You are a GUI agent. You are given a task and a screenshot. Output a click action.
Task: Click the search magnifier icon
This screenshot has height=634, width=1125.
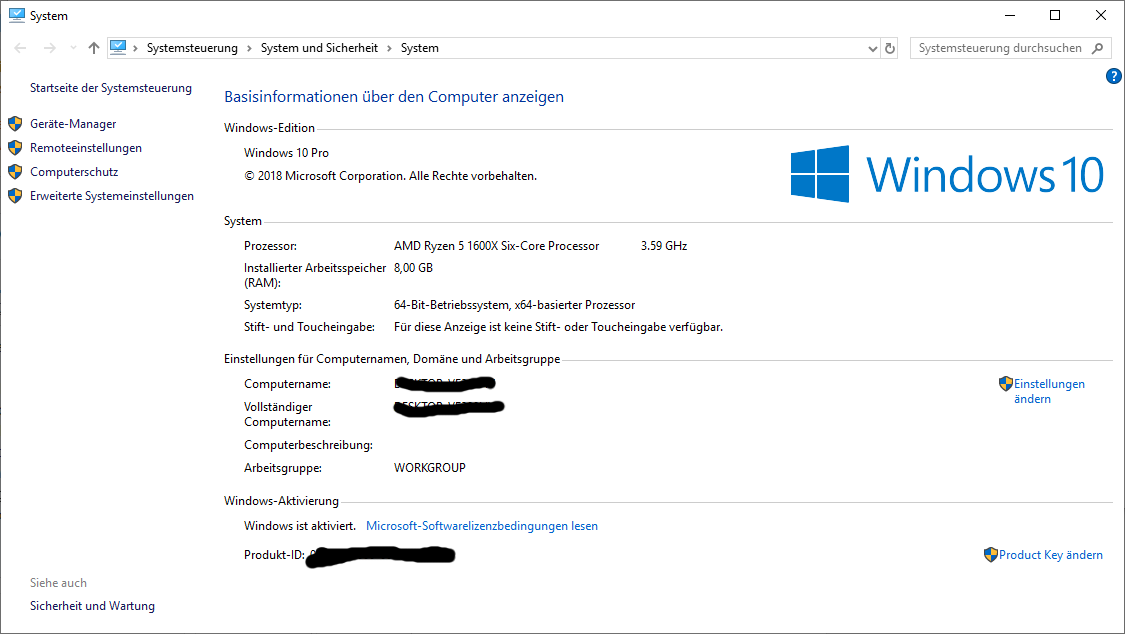point(1098,48)
